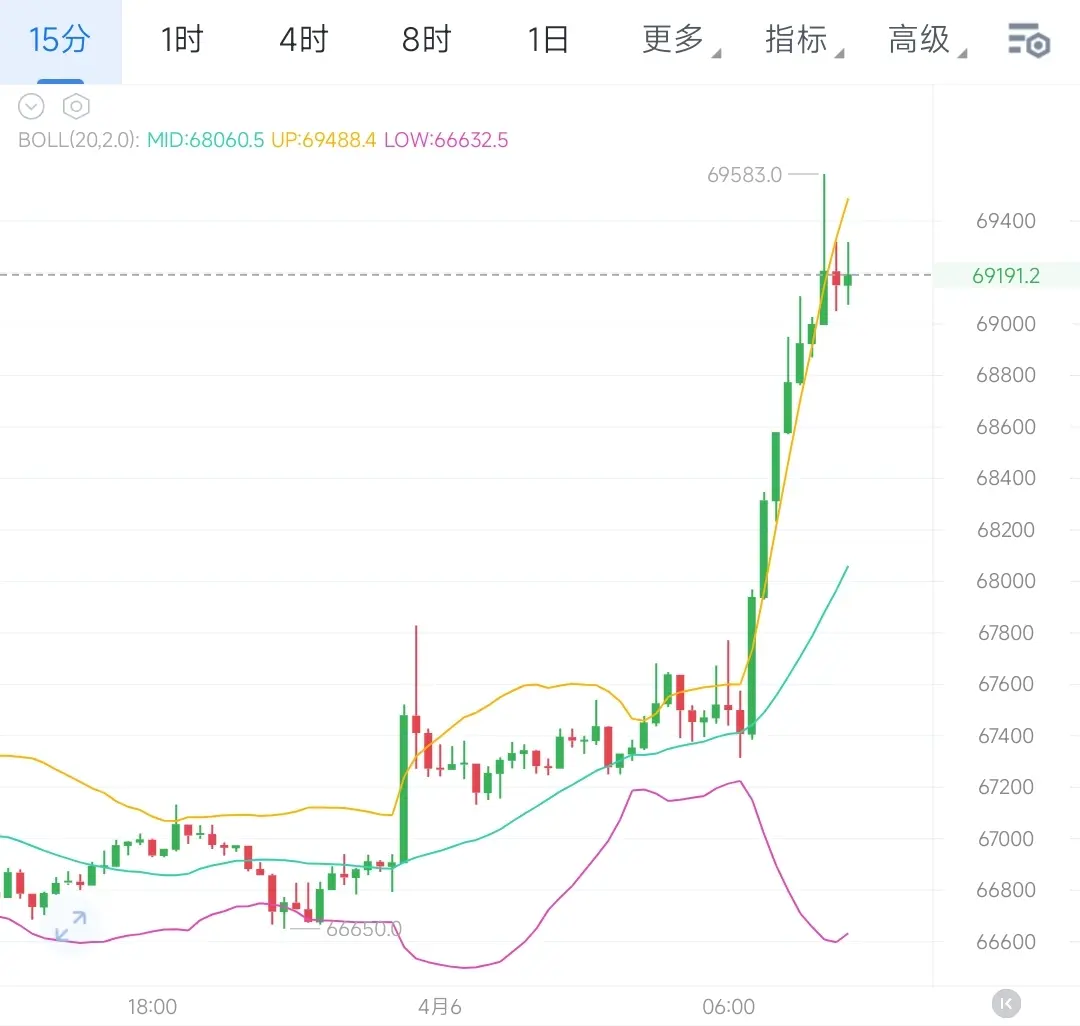Collapse the BOLL indicator with chevron circle

click(31, 107)
